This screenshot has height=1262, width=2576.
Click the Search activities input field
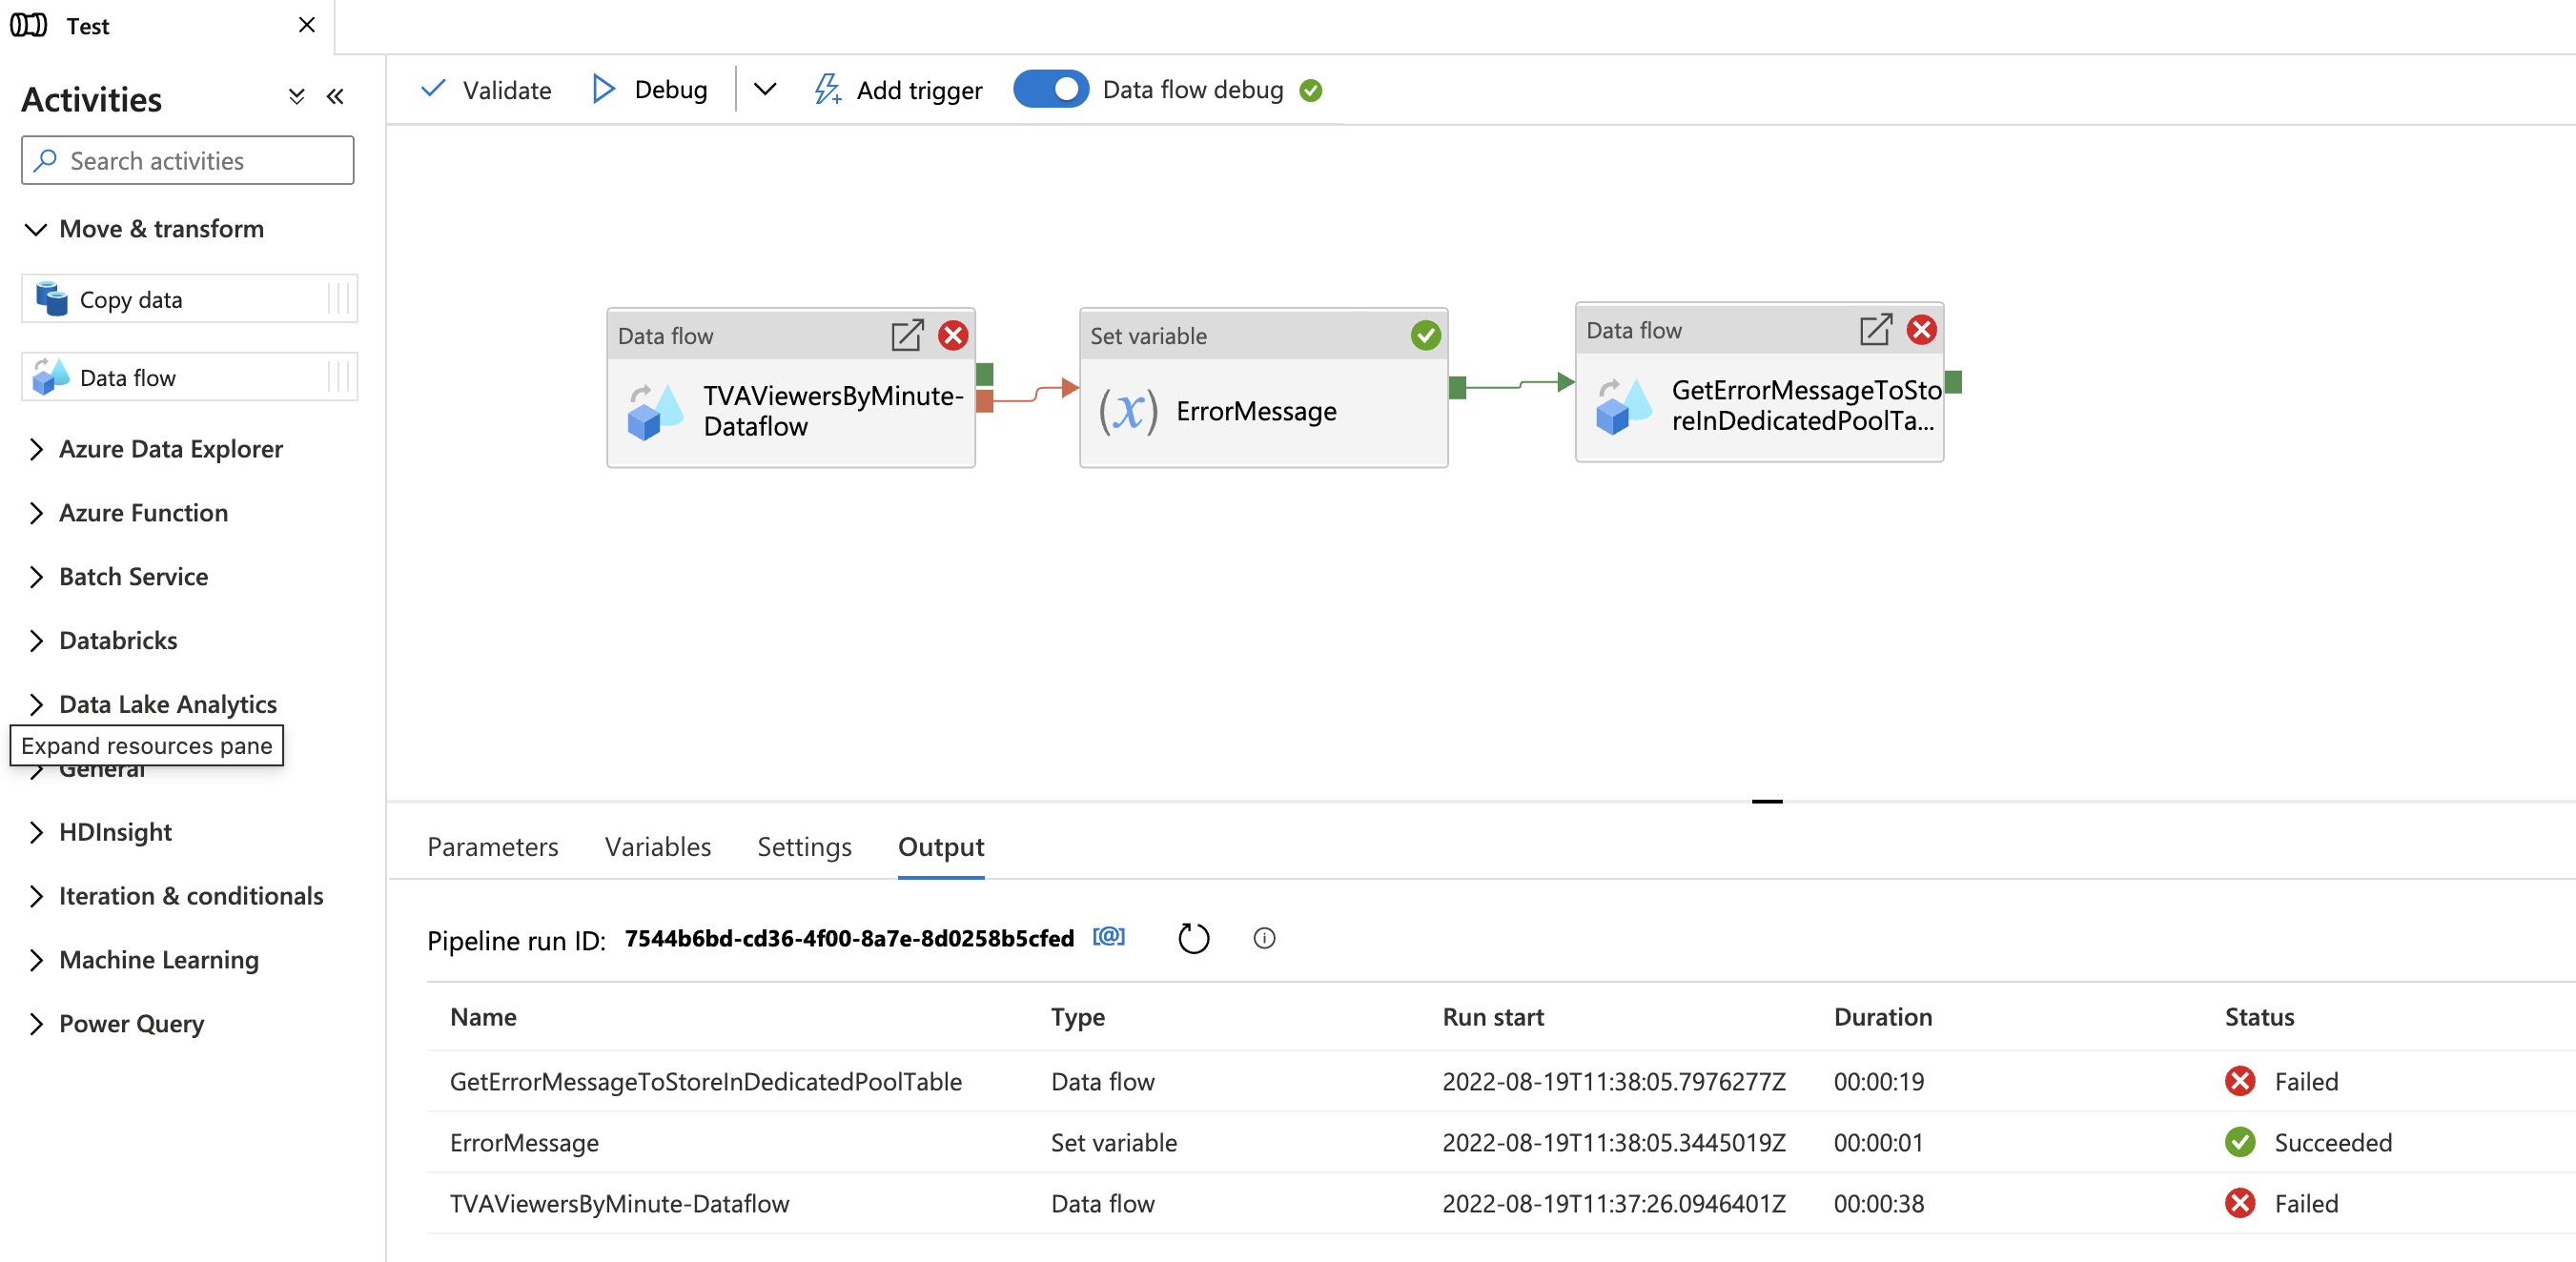(x=188, y=160)
